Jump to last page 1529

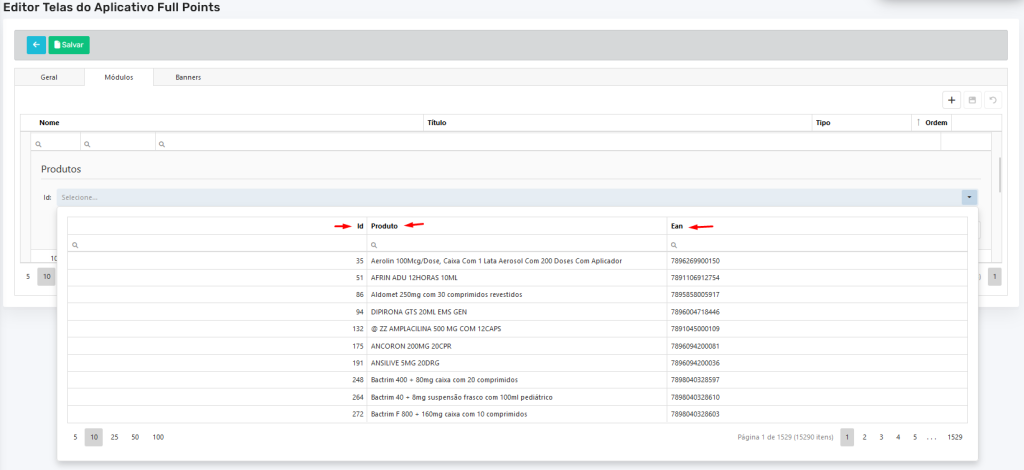point(955,437)
